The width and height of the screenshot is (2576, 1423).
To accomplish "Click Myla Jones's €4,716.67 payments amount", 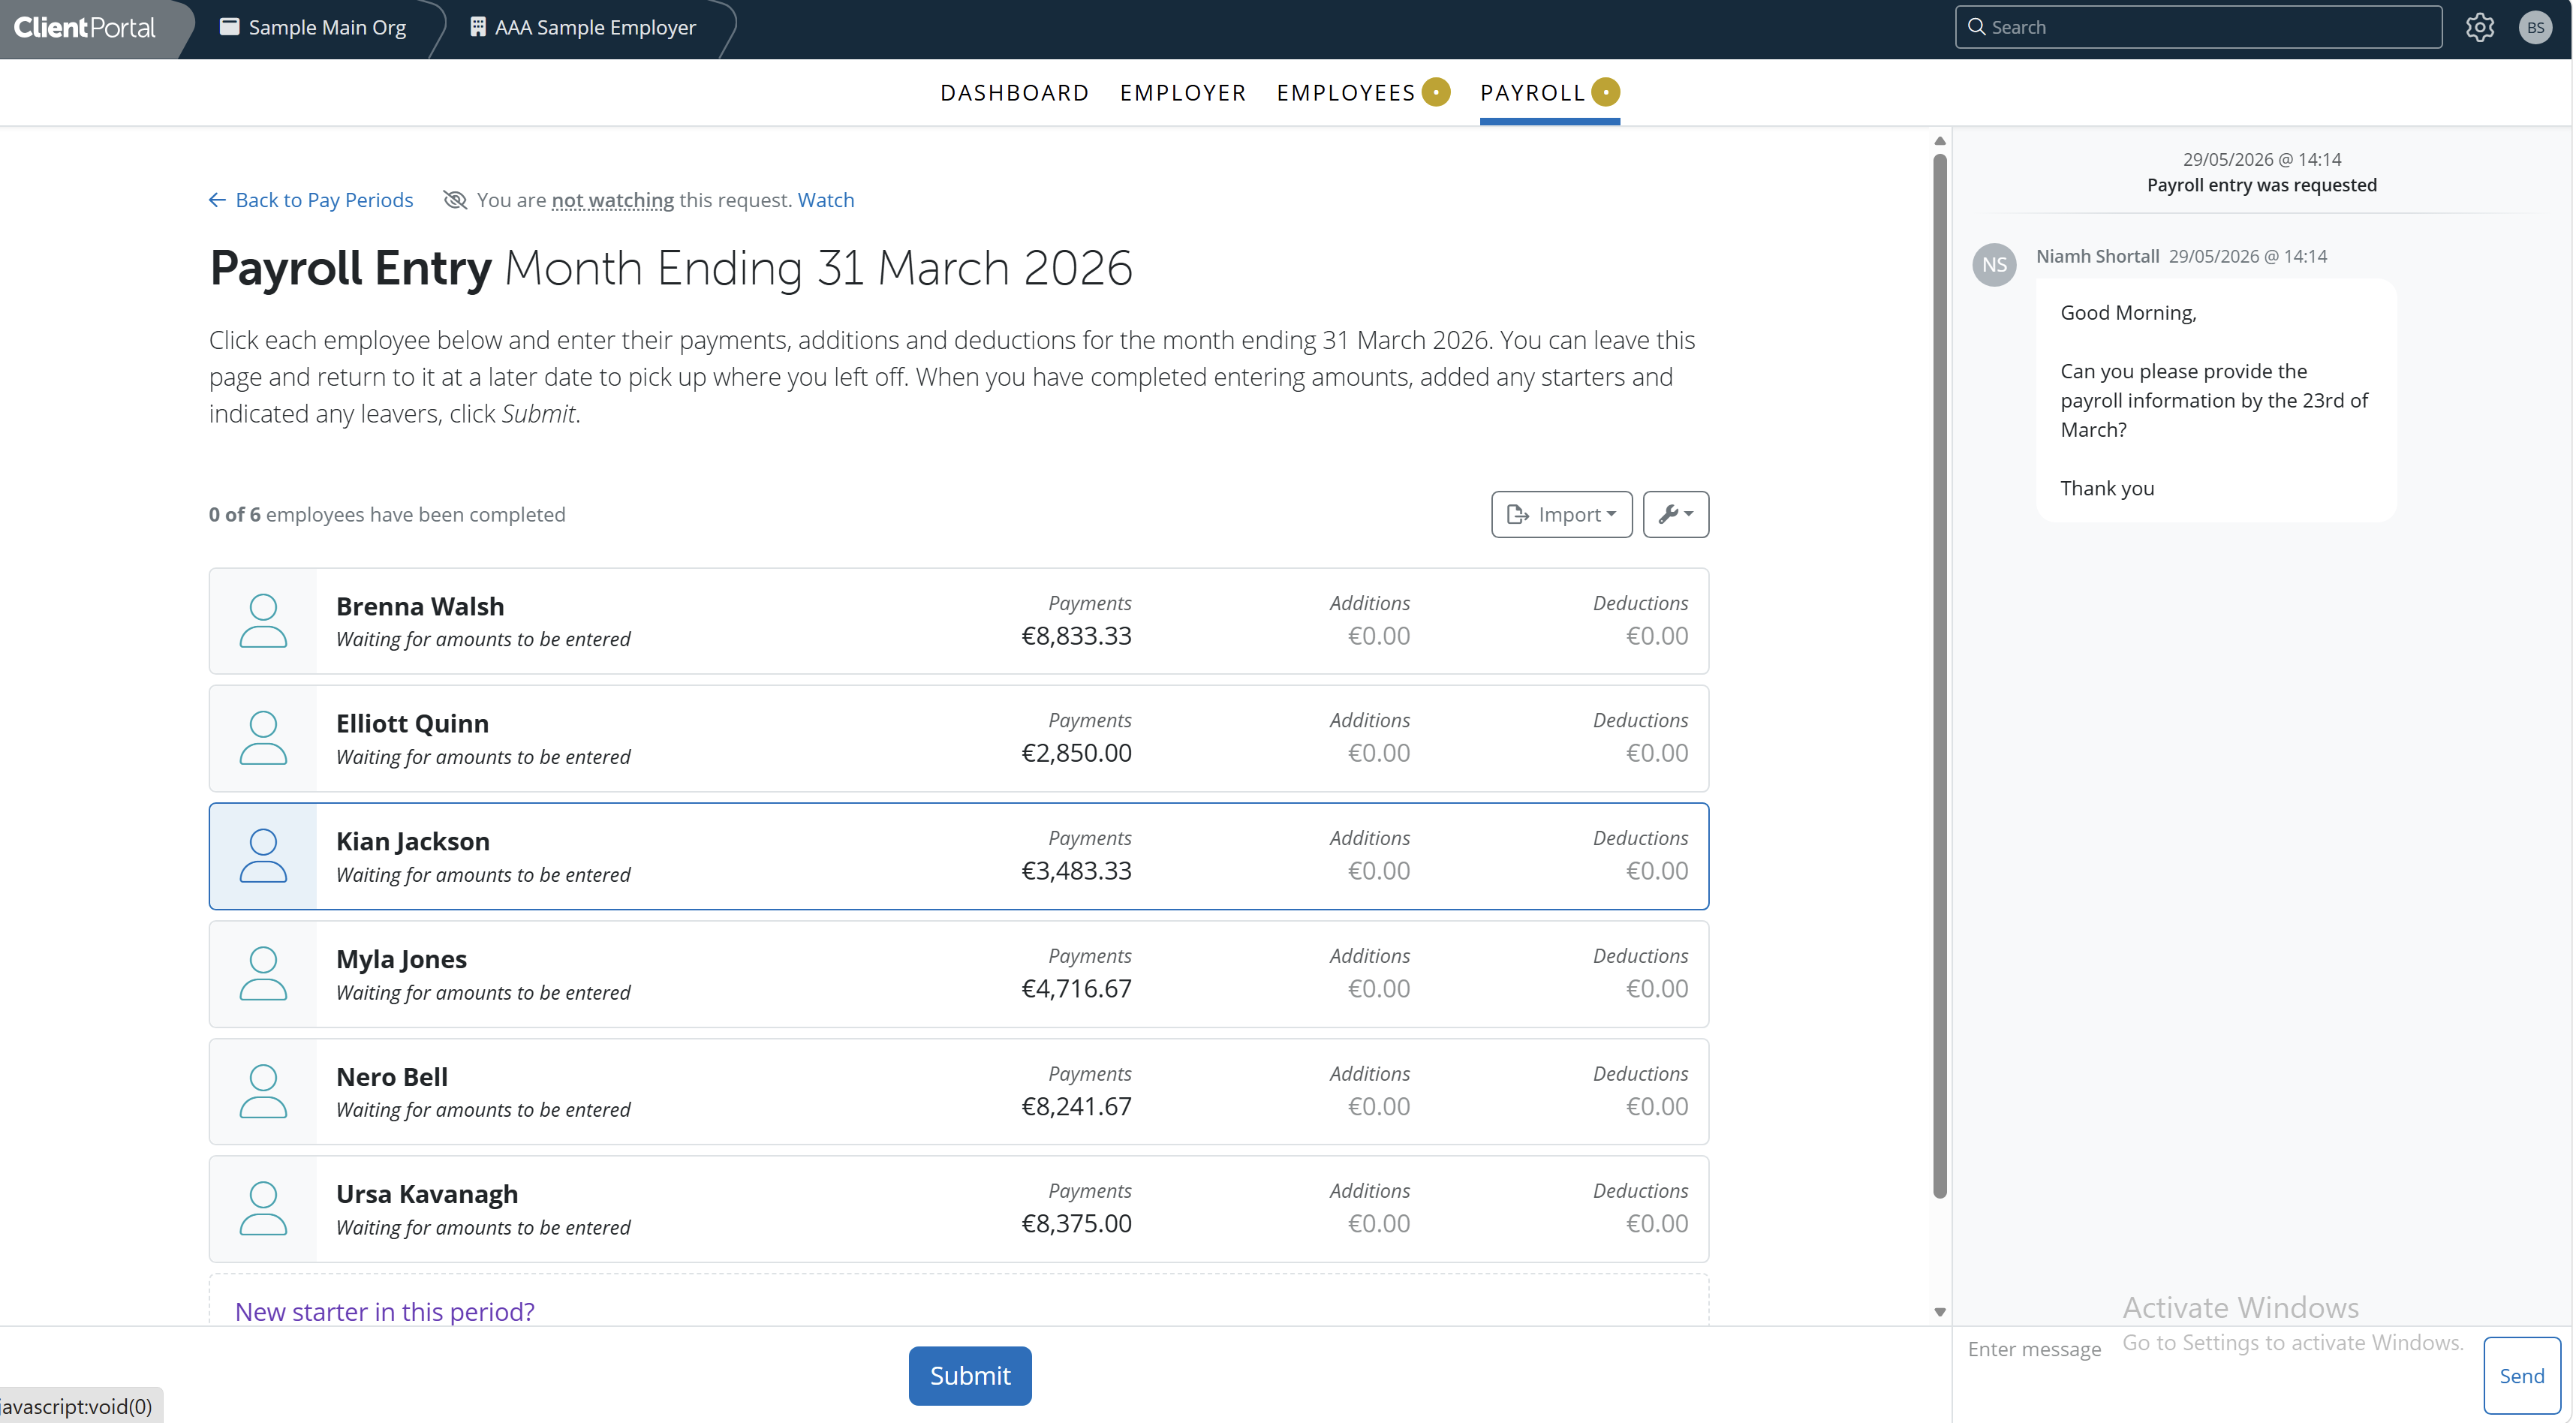I will (1076, 988).
